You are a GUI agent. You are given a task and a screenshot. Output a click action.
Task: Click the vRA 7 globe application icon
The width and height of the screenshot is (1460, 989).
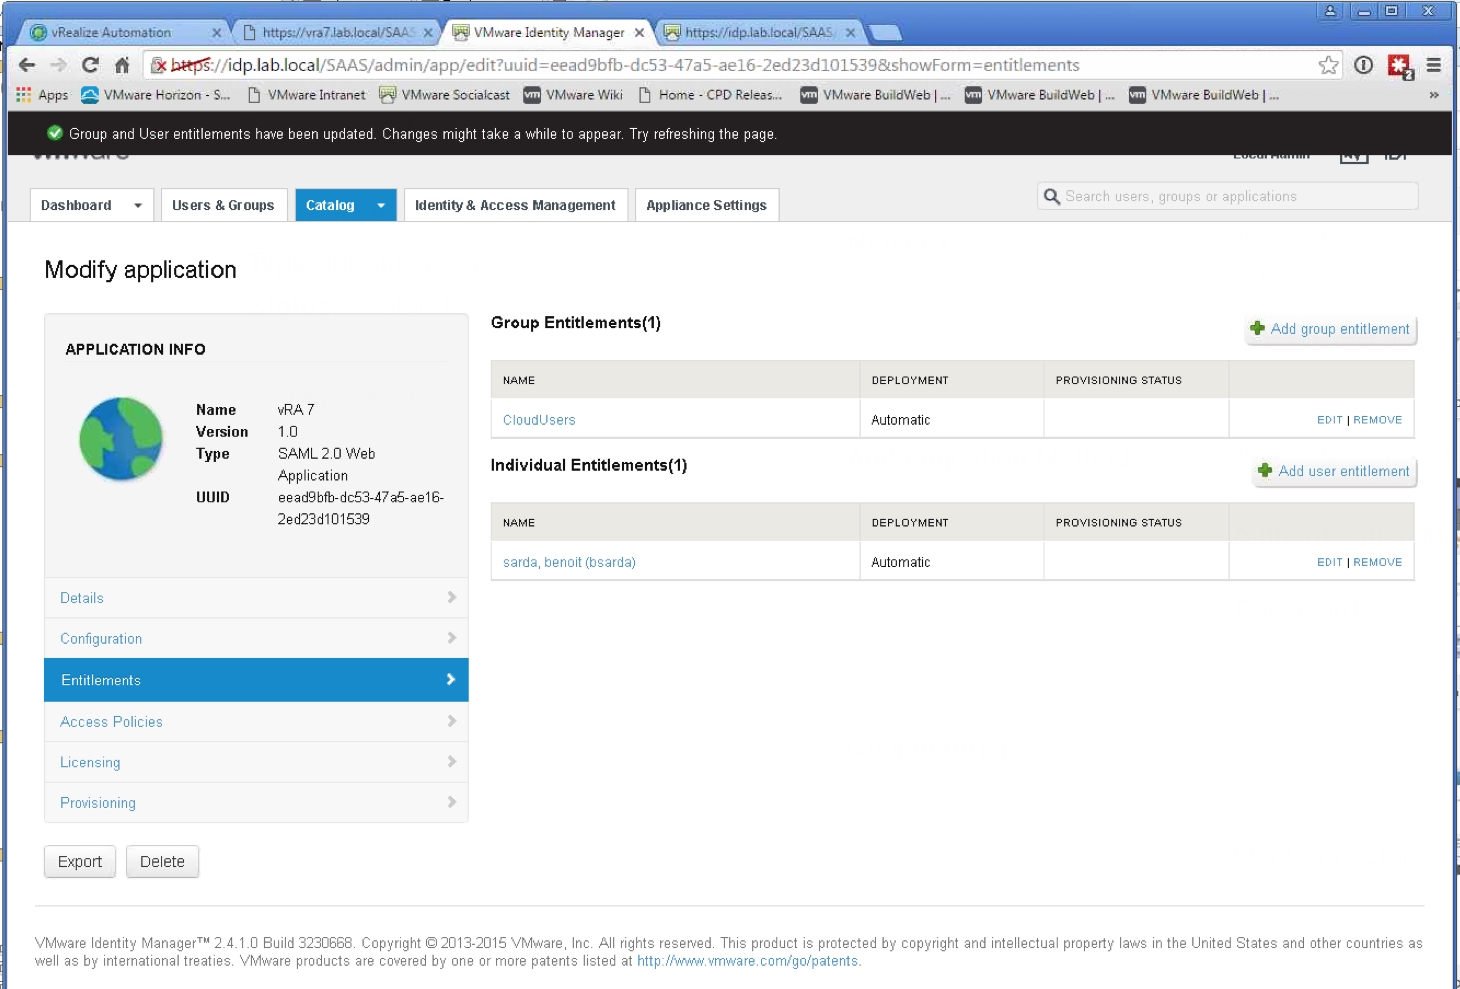pyautogui.click(x=121, y=438)
